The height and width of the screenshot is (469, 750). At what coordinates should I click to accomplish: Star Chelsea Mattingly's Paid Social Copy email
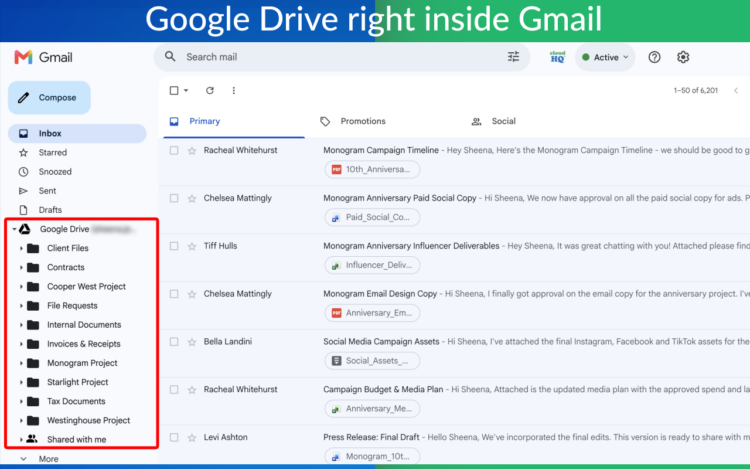tap(192, 198)
